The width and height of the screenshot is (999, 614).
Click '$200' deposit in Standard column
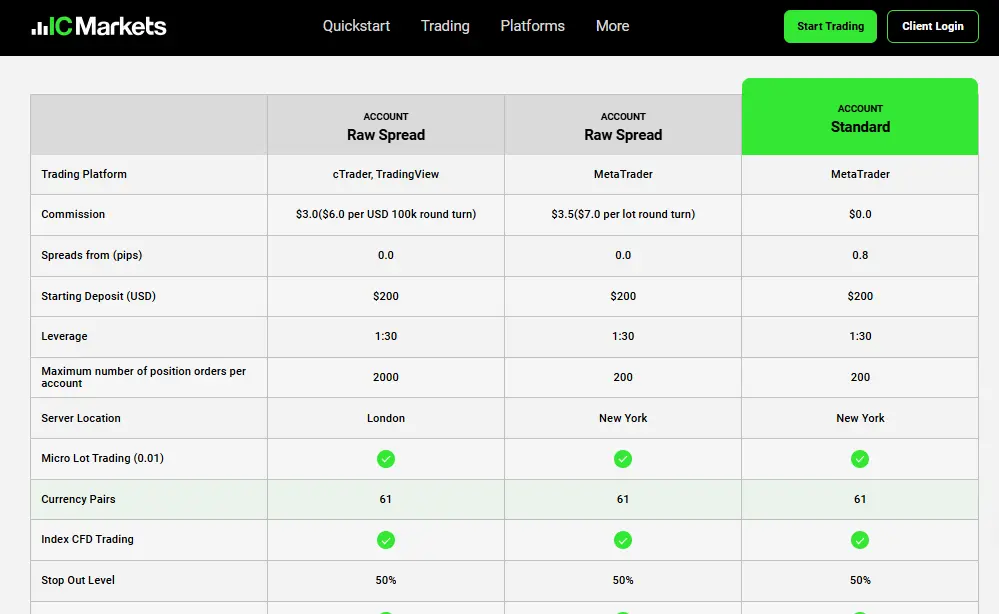tap(860, 296)
